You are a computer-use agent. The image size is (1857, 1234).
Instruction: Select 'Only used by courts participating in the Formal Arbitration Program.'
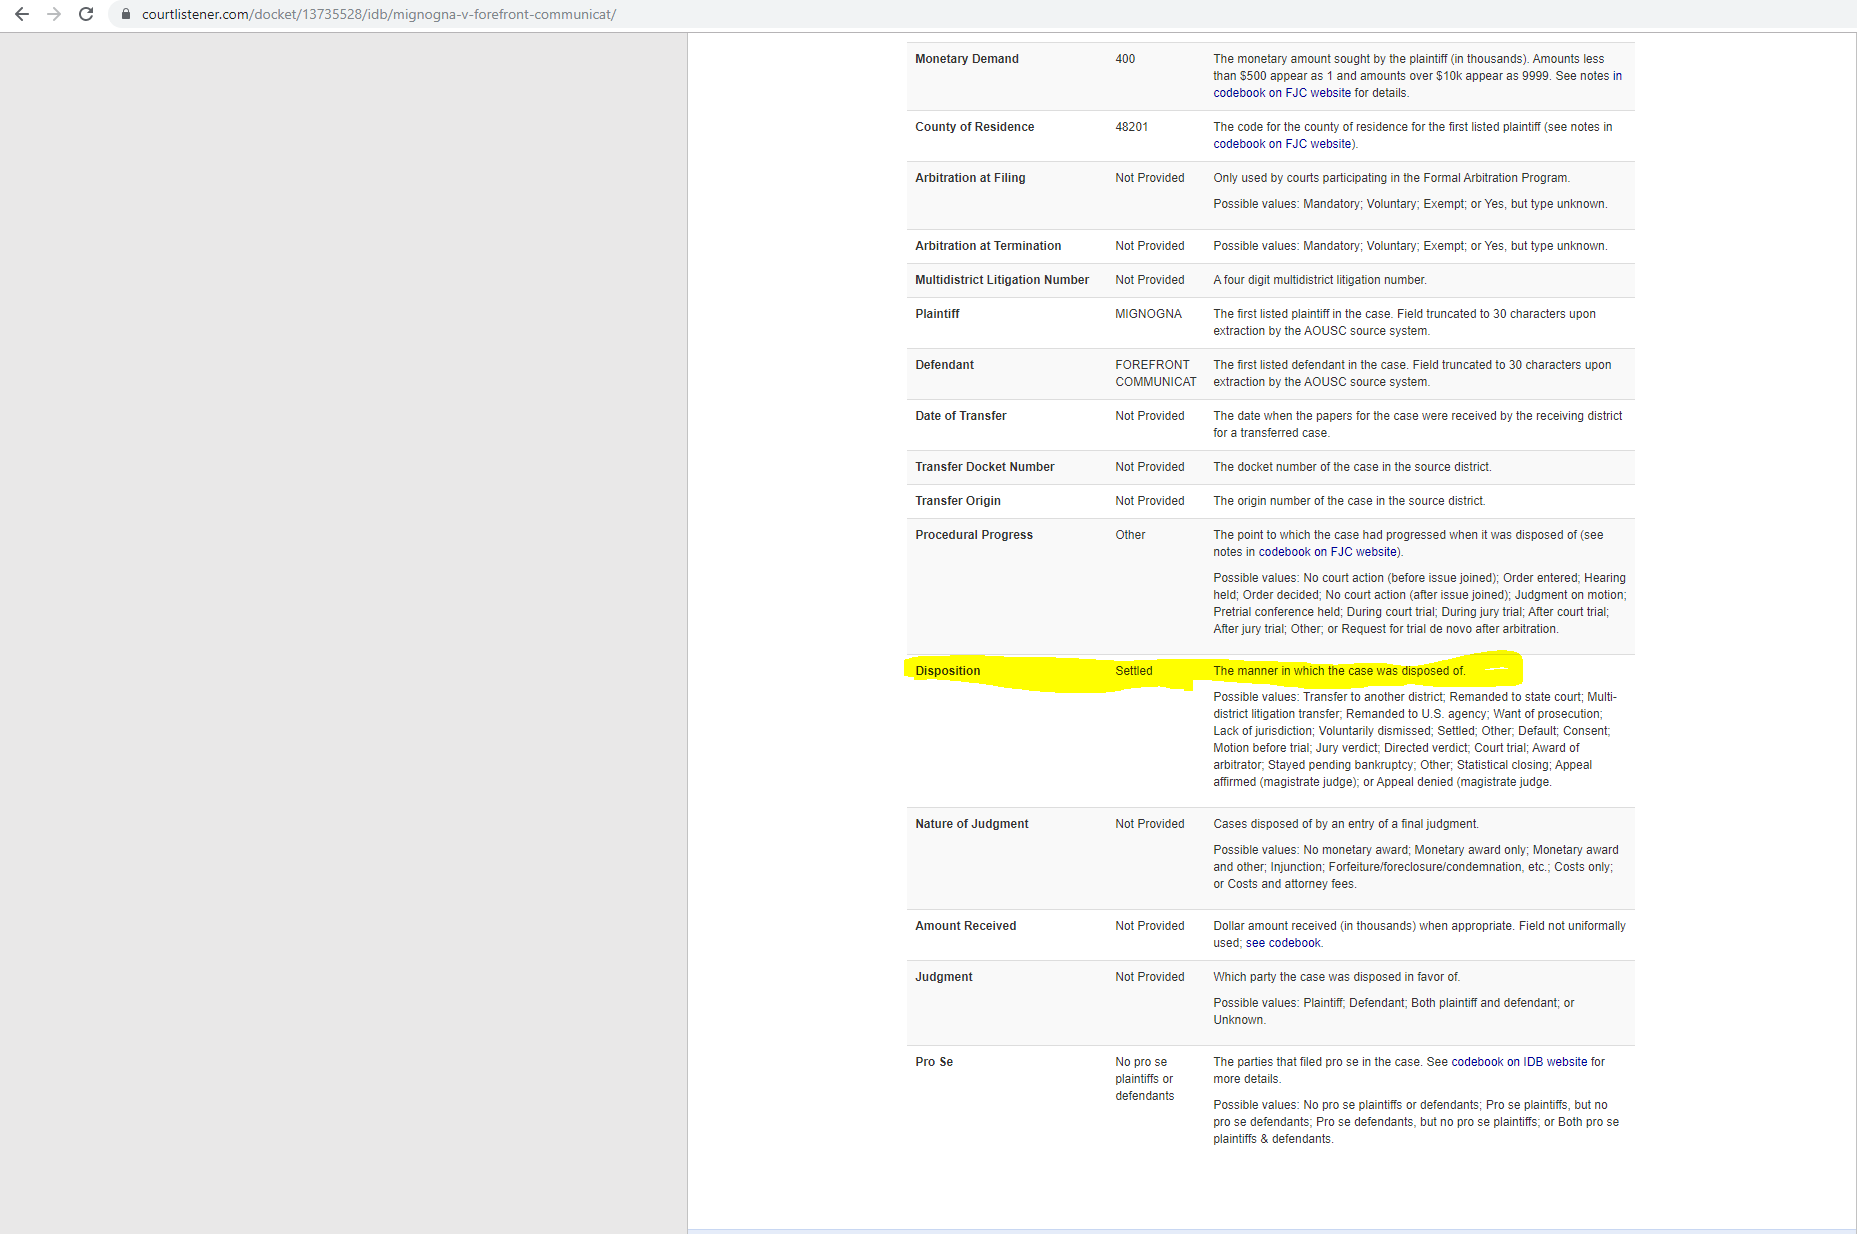[1392, 178]
